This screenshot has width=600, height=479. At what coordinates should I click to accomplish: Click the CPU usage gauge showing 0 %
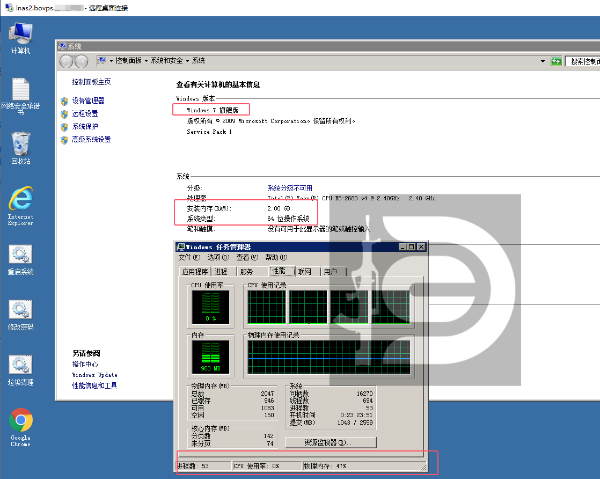click(210, 307)
